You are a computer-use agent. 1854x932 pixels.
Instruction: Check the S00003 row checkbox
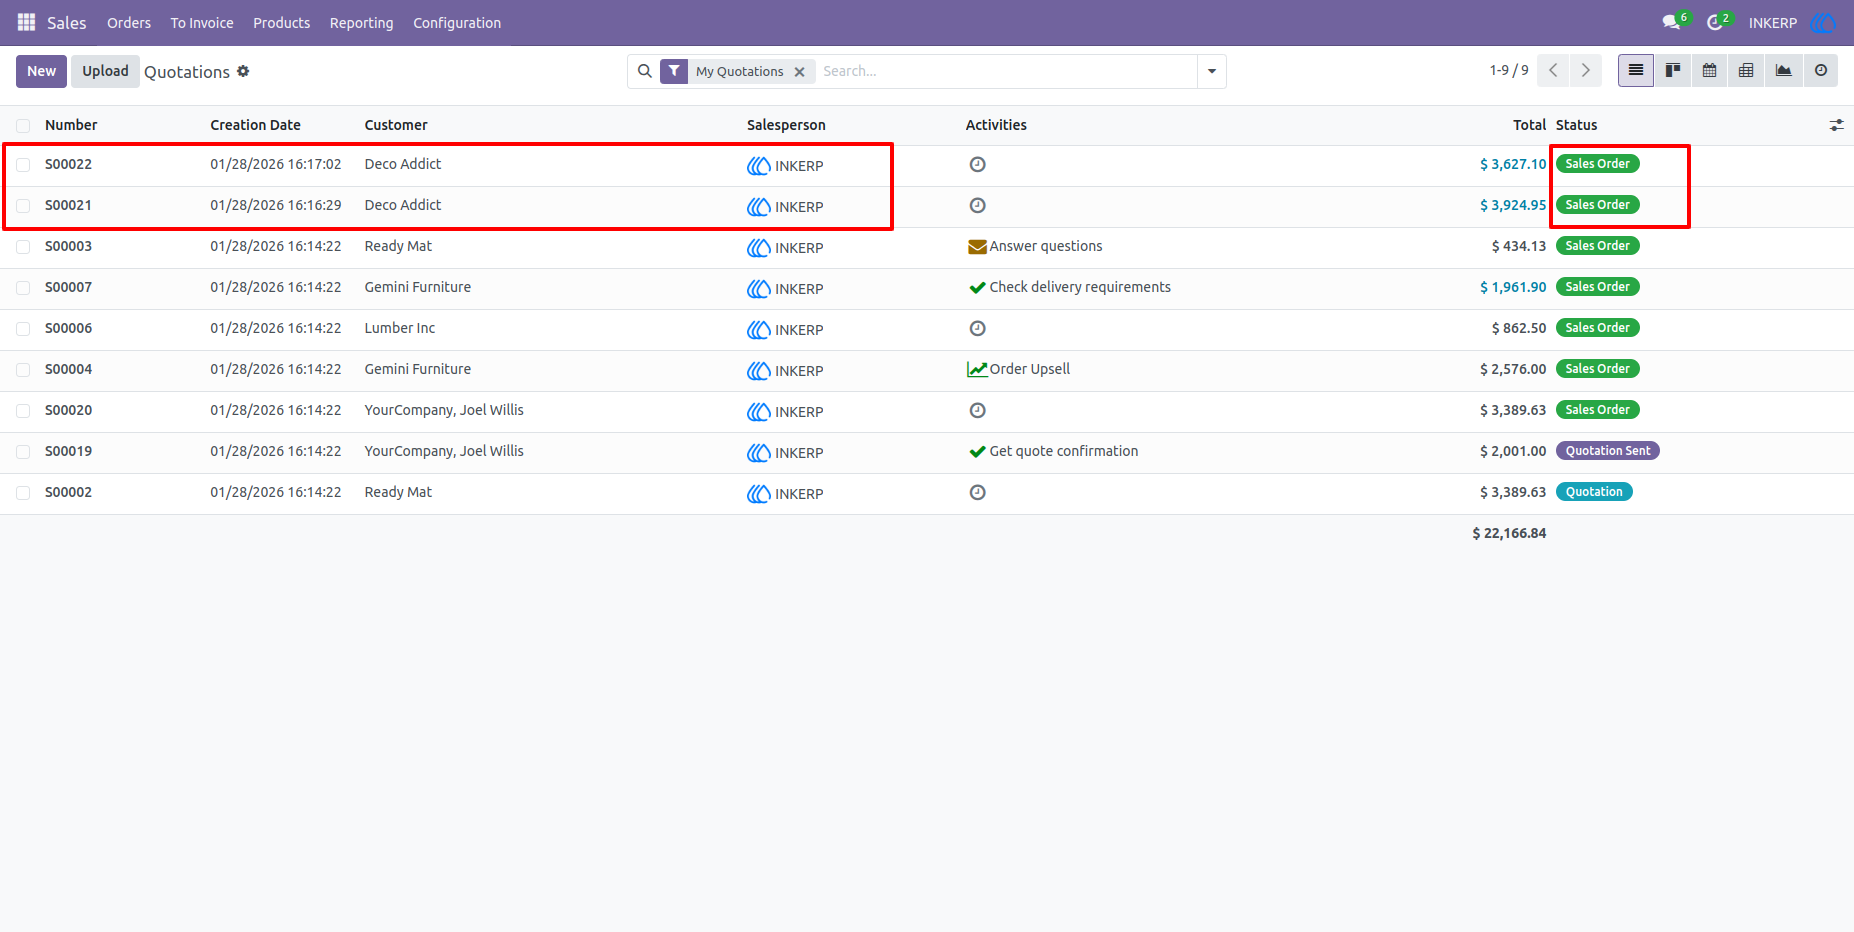23,247
